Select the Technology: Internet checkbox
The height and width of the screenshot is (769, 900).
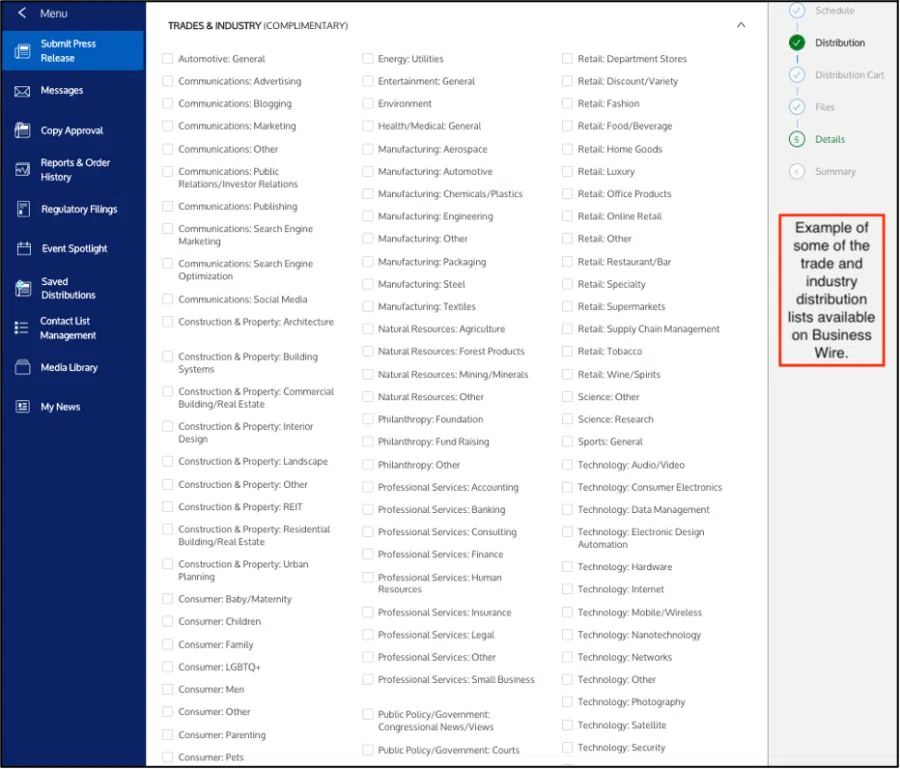click(568, 590)
